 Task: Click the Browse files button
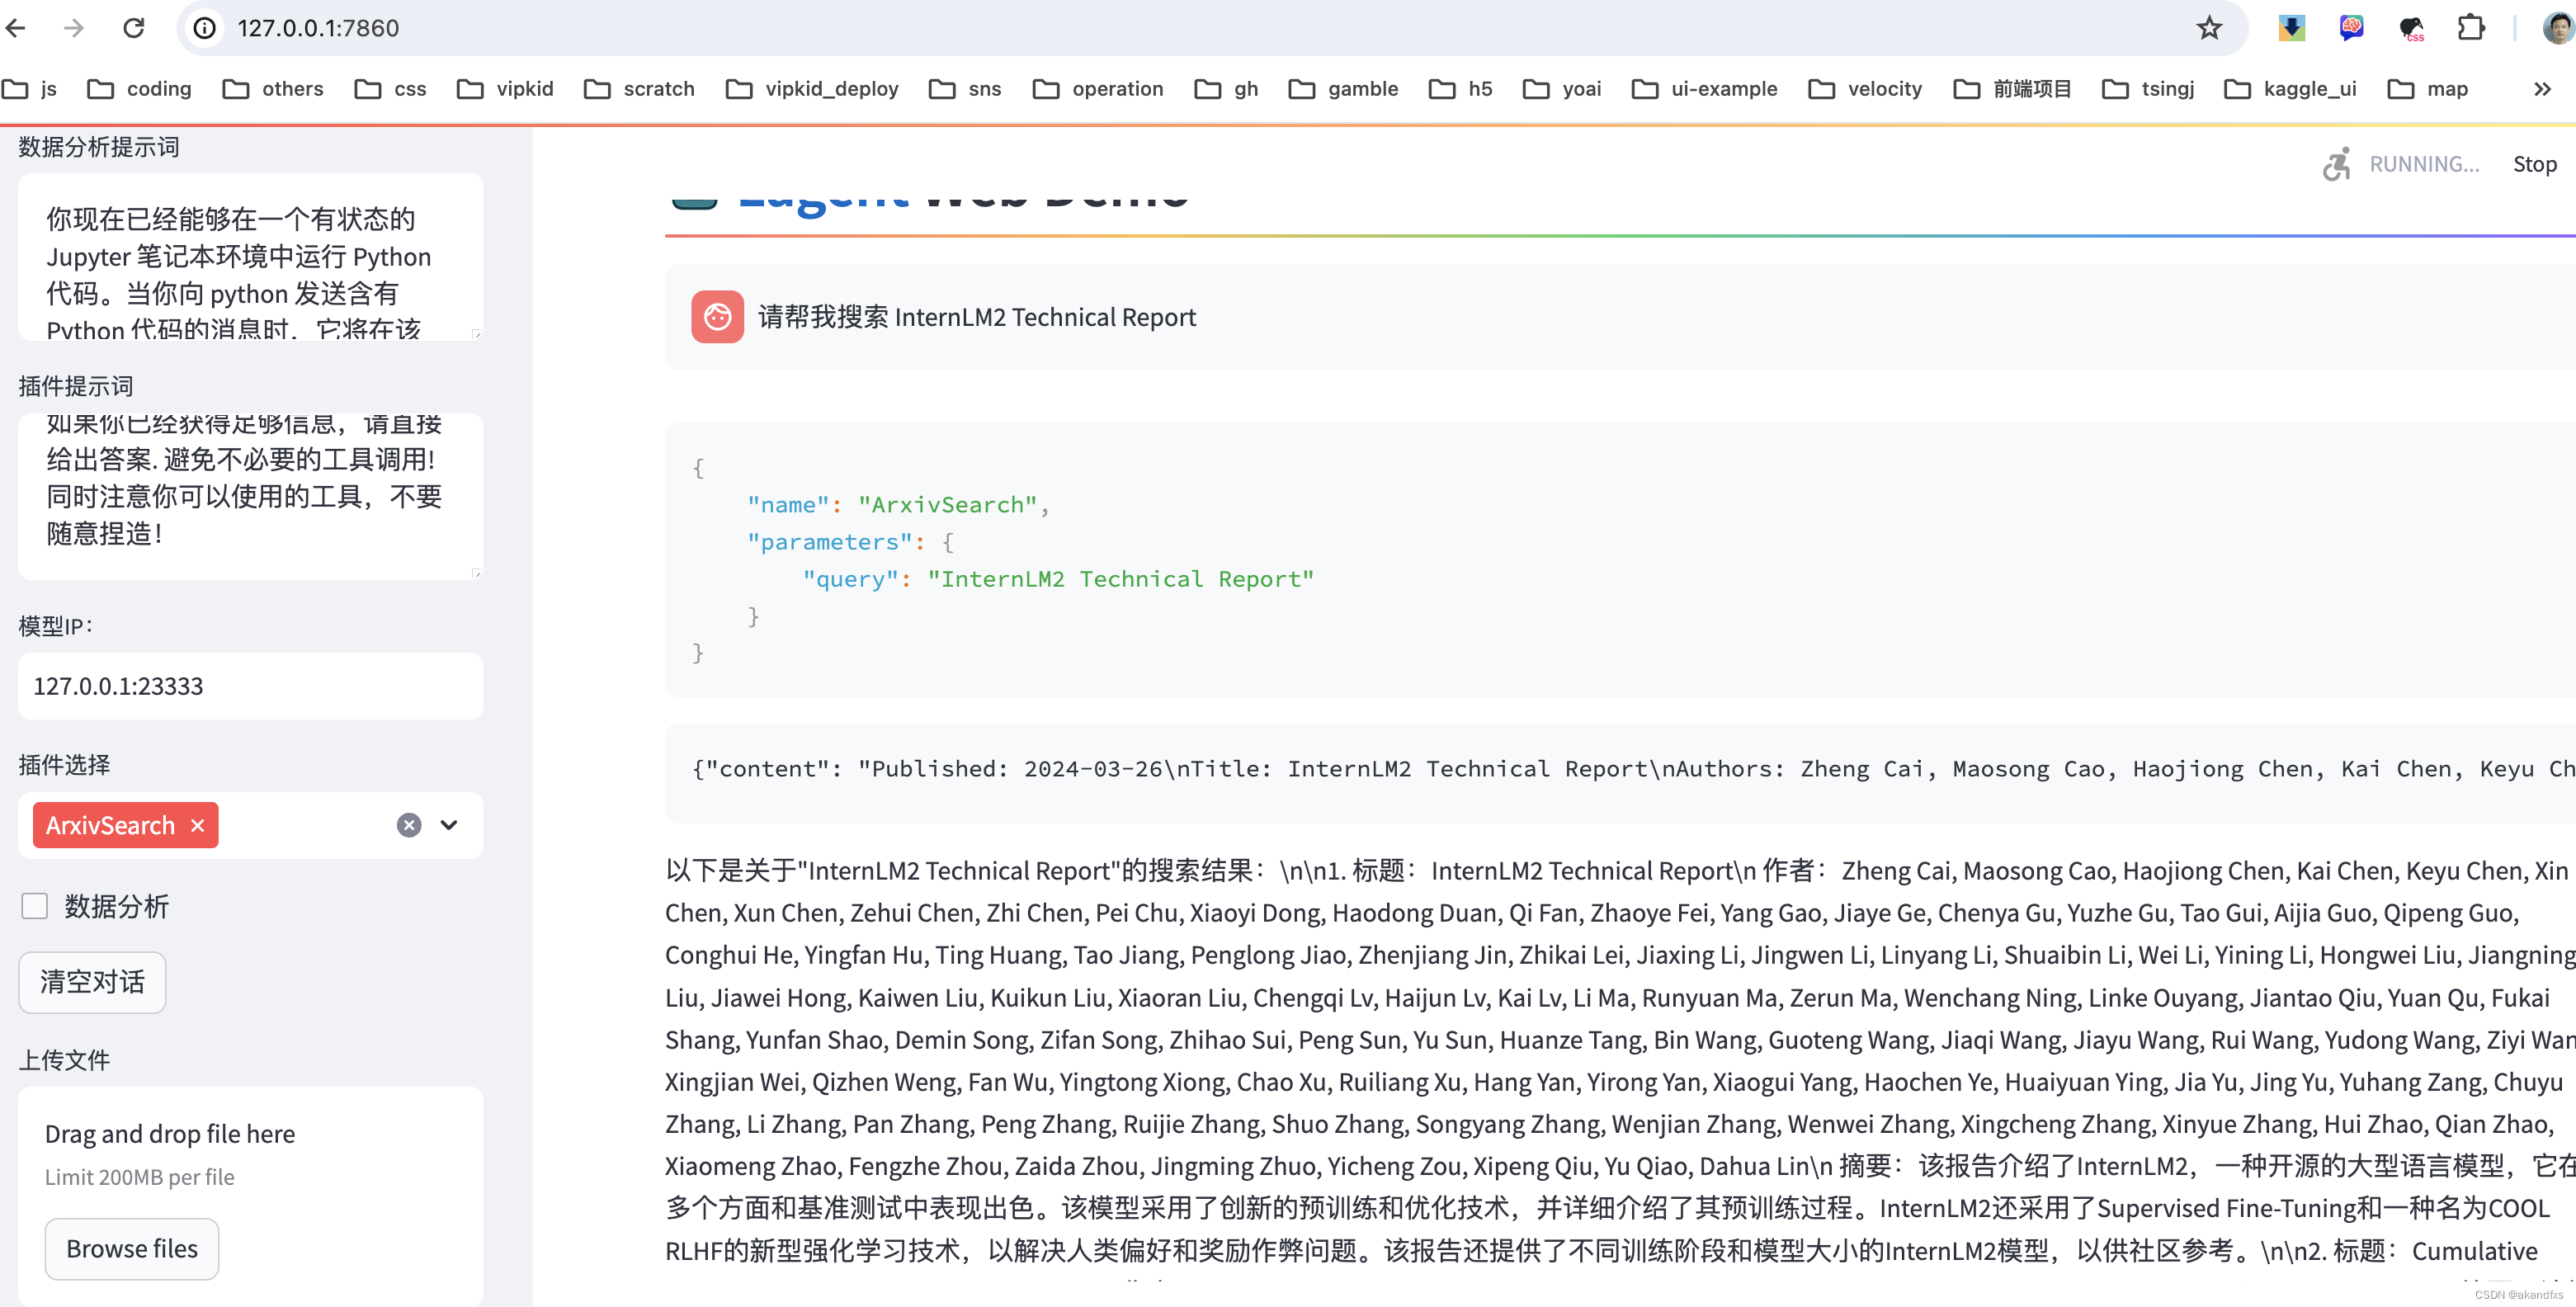[132, 1249]
